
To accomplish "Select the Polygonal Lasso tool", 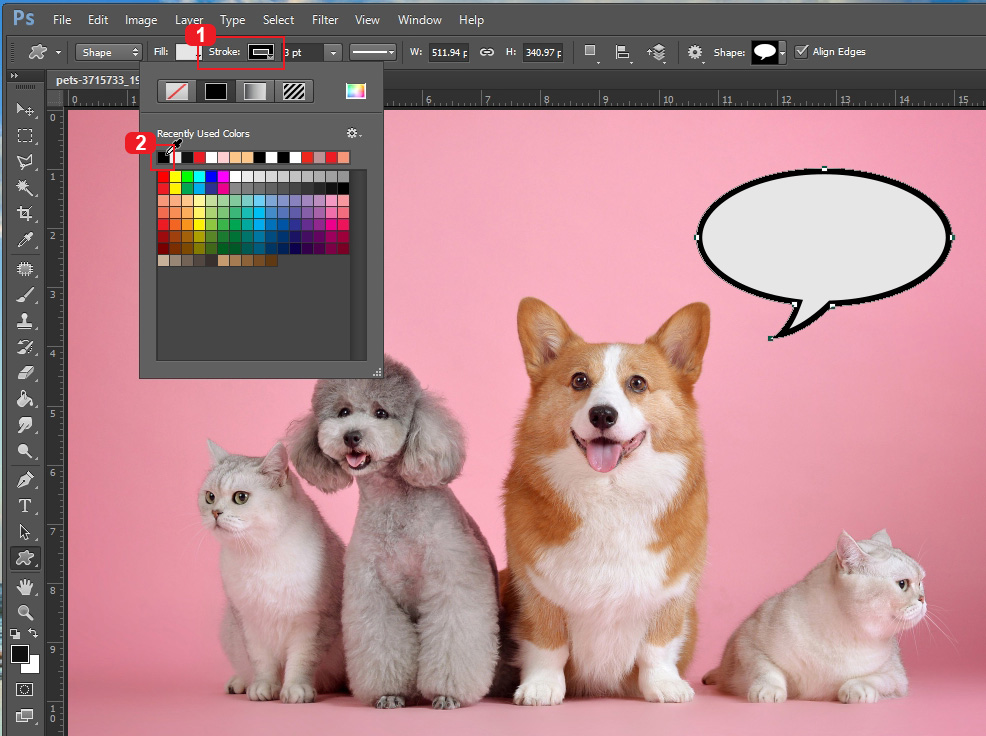I will (25, 162).
